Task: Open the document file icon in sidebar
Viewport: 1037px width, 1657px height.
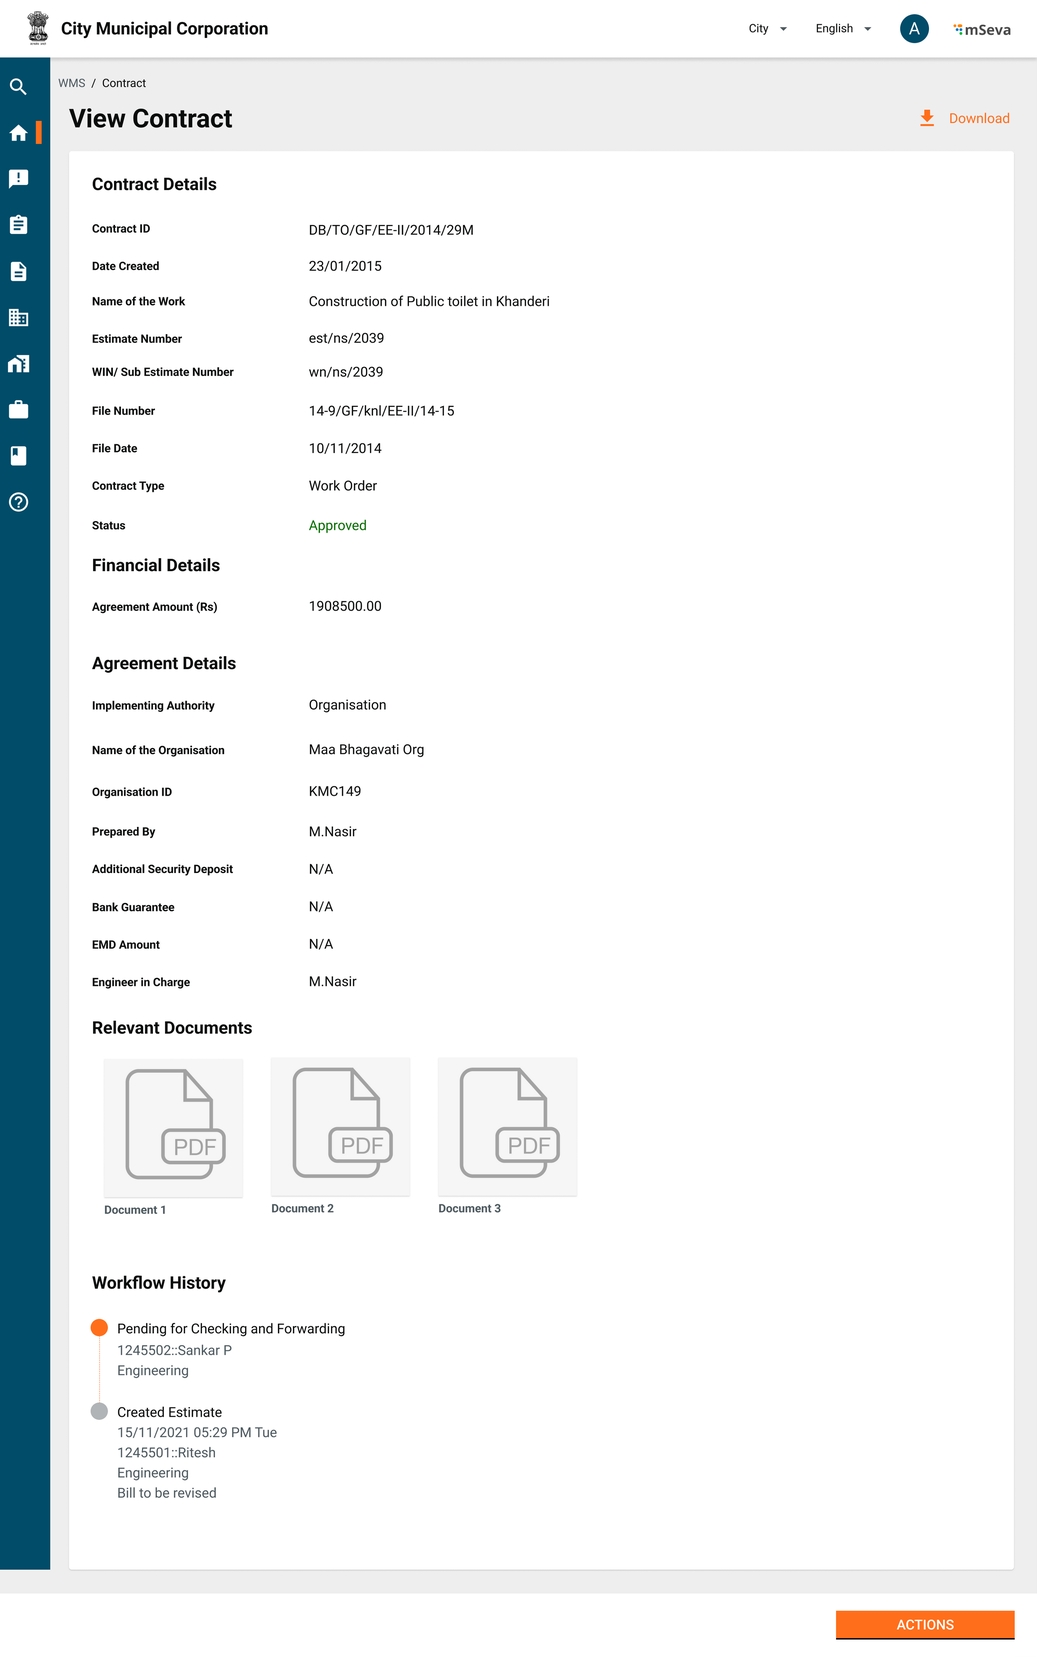Action: point(18,271)
